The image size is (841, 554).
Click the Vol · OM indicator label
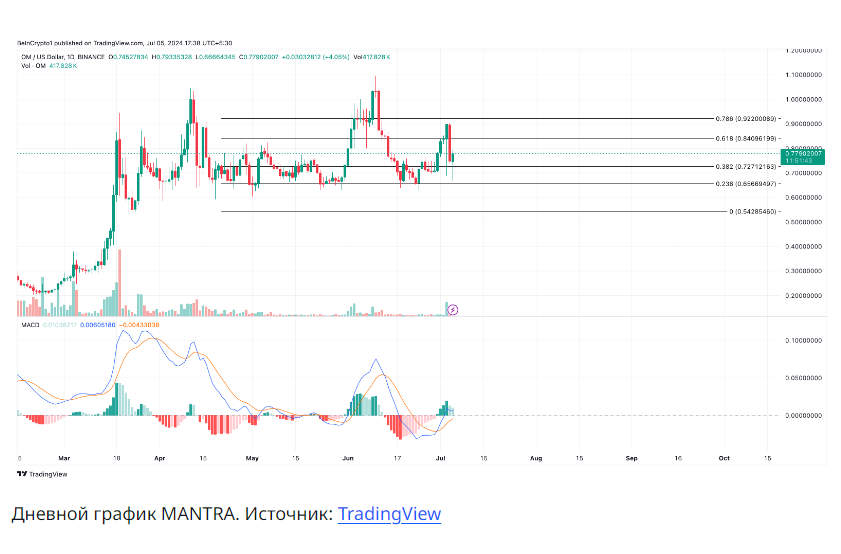tap(33, 65)
